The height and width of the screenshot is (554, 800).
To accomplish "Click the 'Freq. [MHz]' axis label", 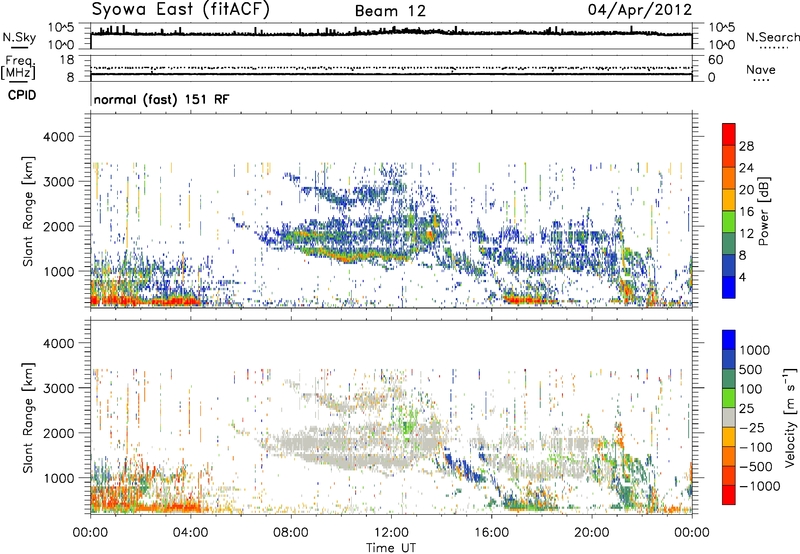I will pyautogui.click(x=18, y=67).
